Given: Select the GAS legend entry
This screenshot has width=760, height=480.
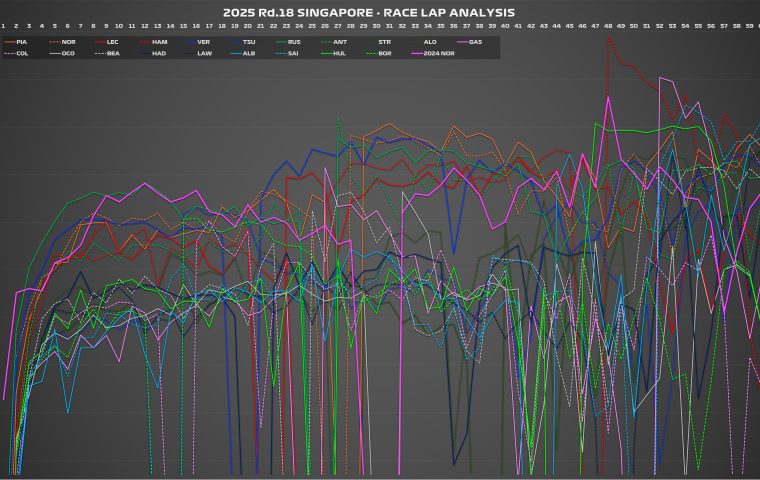Looking at the screenshot, I should tap(475, 42).
